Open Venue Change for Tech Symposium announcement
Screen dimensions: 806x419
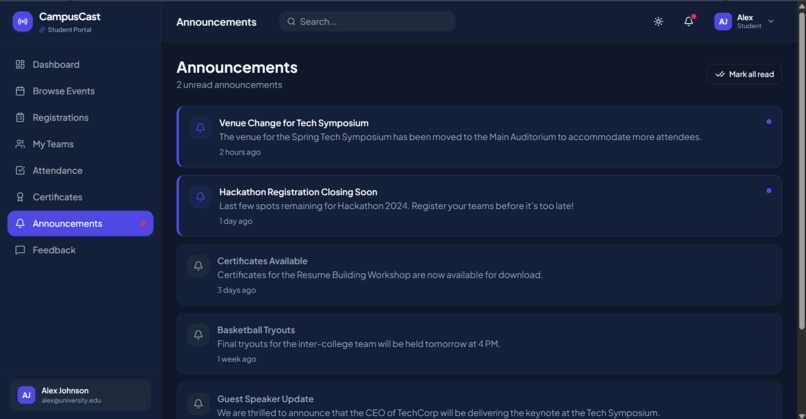(479, 137)
